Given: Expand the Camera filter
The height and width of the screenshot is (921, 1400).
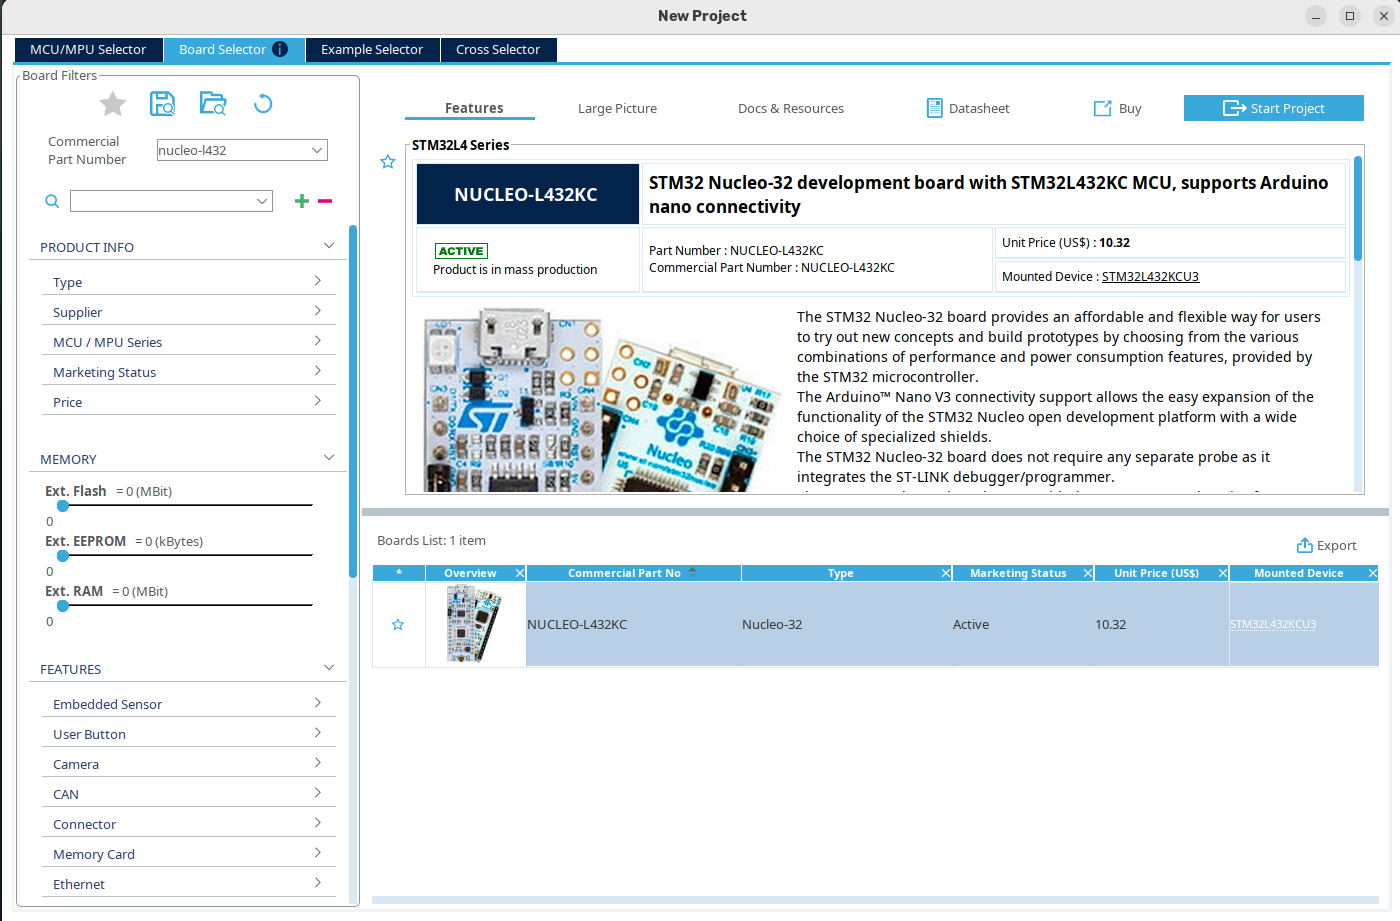Looking at the screenshot, I should [318, 763].
